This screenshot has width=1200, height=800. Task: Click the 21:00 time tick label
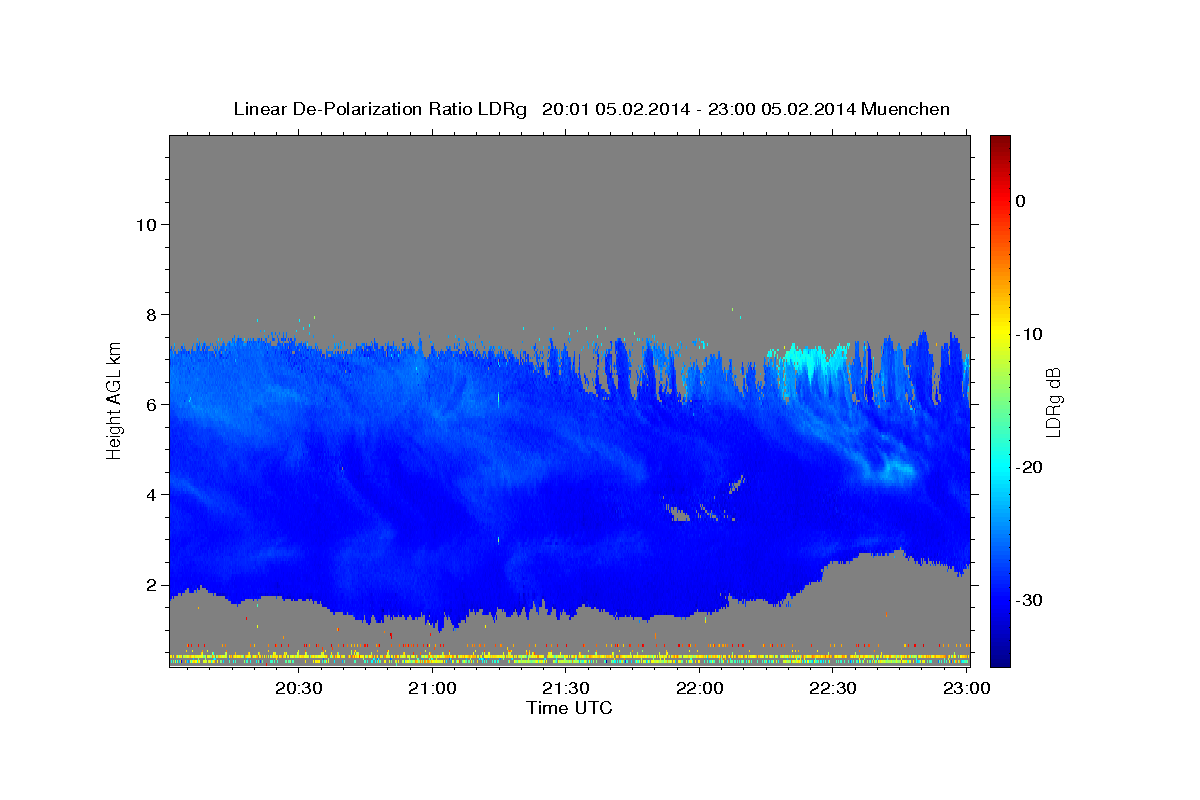coord(432,688)
